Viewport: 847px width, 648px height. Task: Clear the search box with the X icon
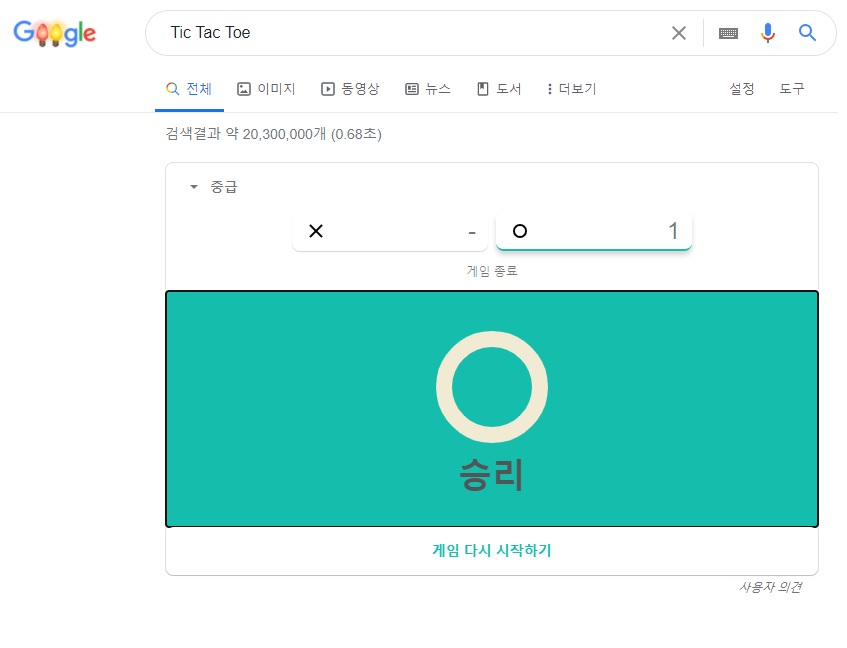tap(678, 33)
